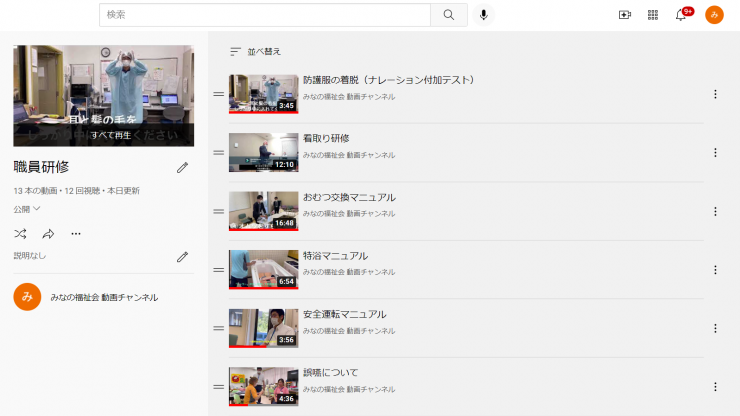The image size is (740, 416).
Task: Open options menu for 特浴マニュアル video
Action: coord(715,270)
